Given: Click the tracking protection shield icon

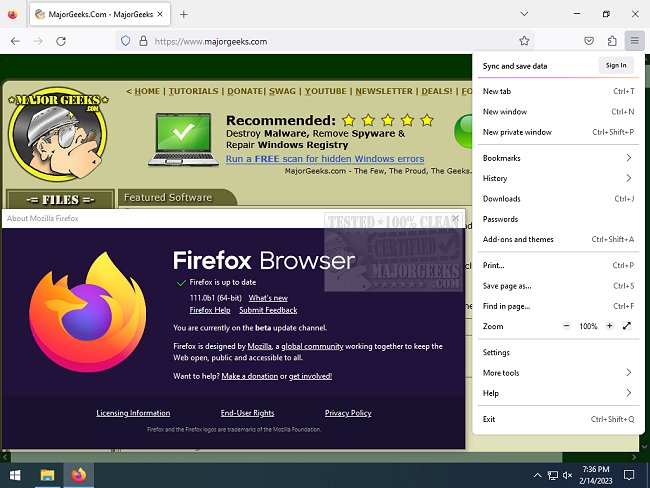Looking at the screenshot, I should click(x=126, y=41).
